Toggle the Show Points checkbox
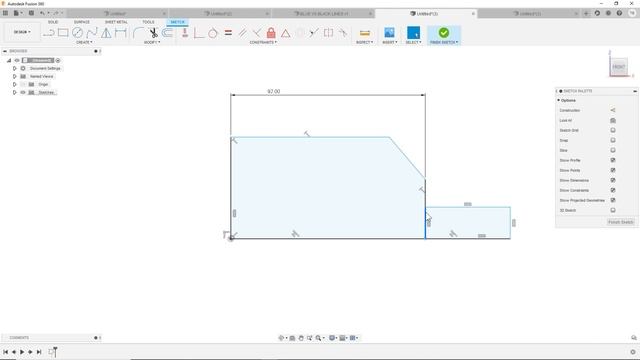The image size is (640, 360). point(613,170)
